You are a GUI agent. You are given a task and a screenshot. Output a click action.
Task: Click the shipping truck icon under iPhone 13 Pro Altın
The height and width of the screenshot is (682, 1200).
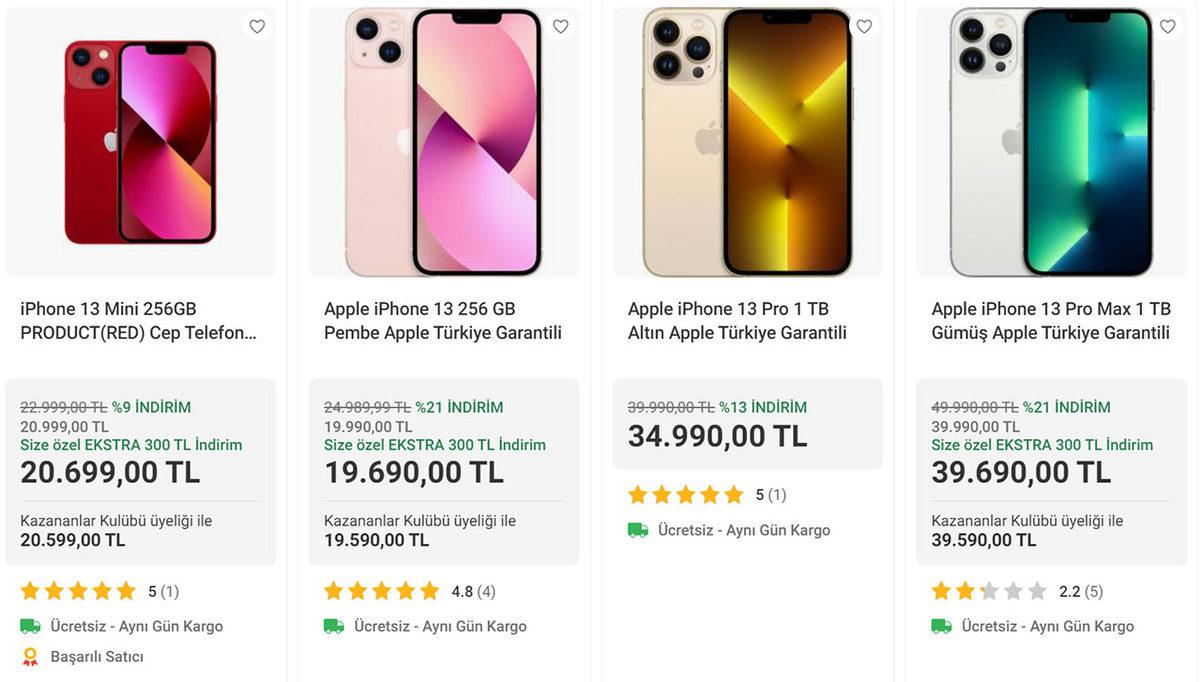[638, 530]
